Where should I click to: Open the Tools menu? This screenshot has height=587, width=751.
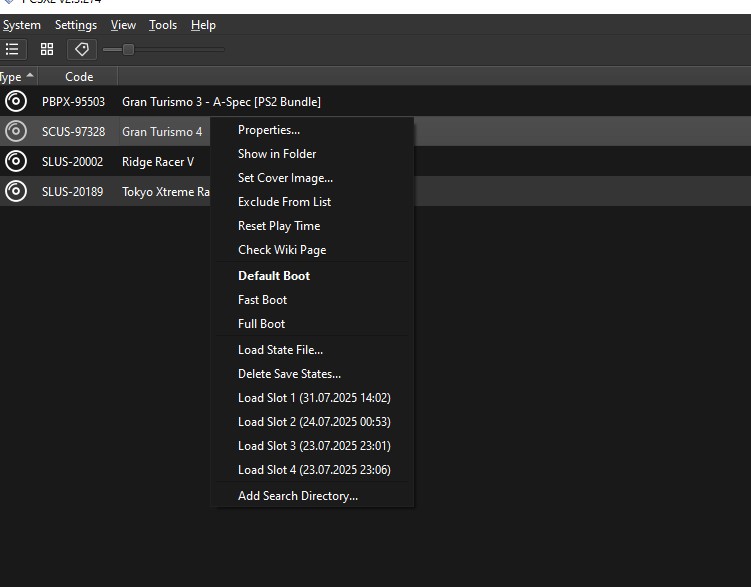point(163,25)
